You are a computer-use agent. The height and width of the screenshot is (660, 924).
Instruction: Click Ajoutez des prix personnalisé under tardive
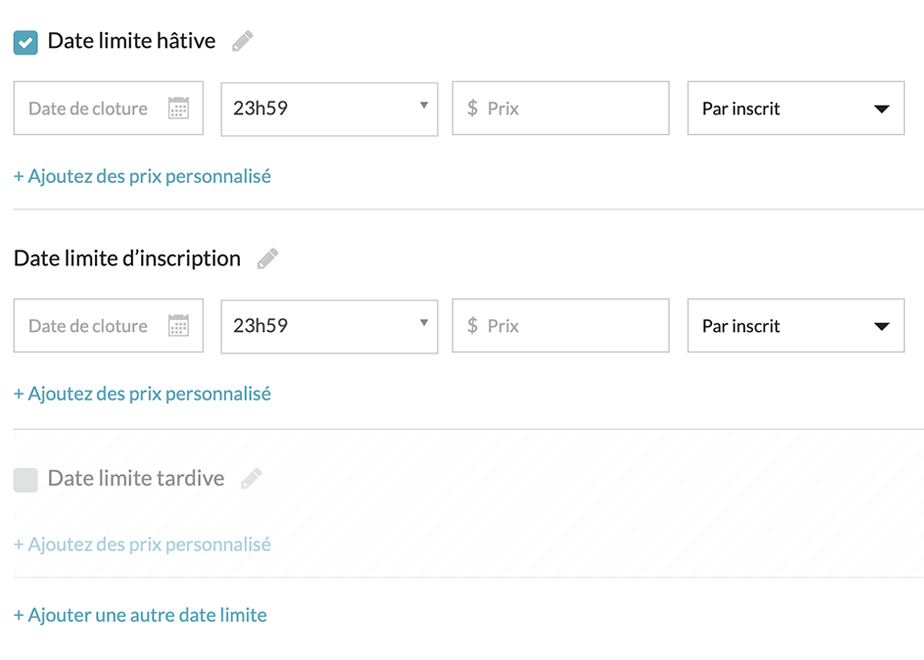(142, 545)
